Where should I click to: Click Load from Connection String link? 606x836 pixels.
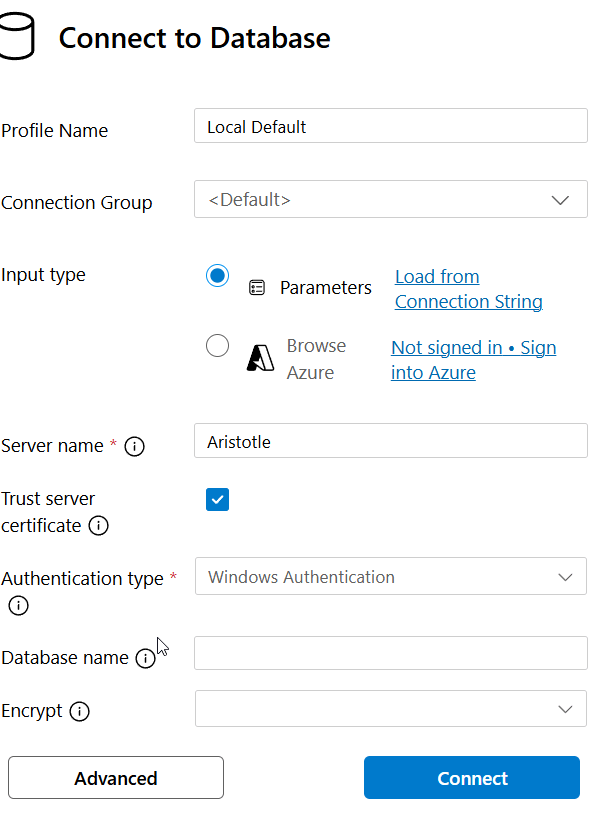(x=468, y=289)
